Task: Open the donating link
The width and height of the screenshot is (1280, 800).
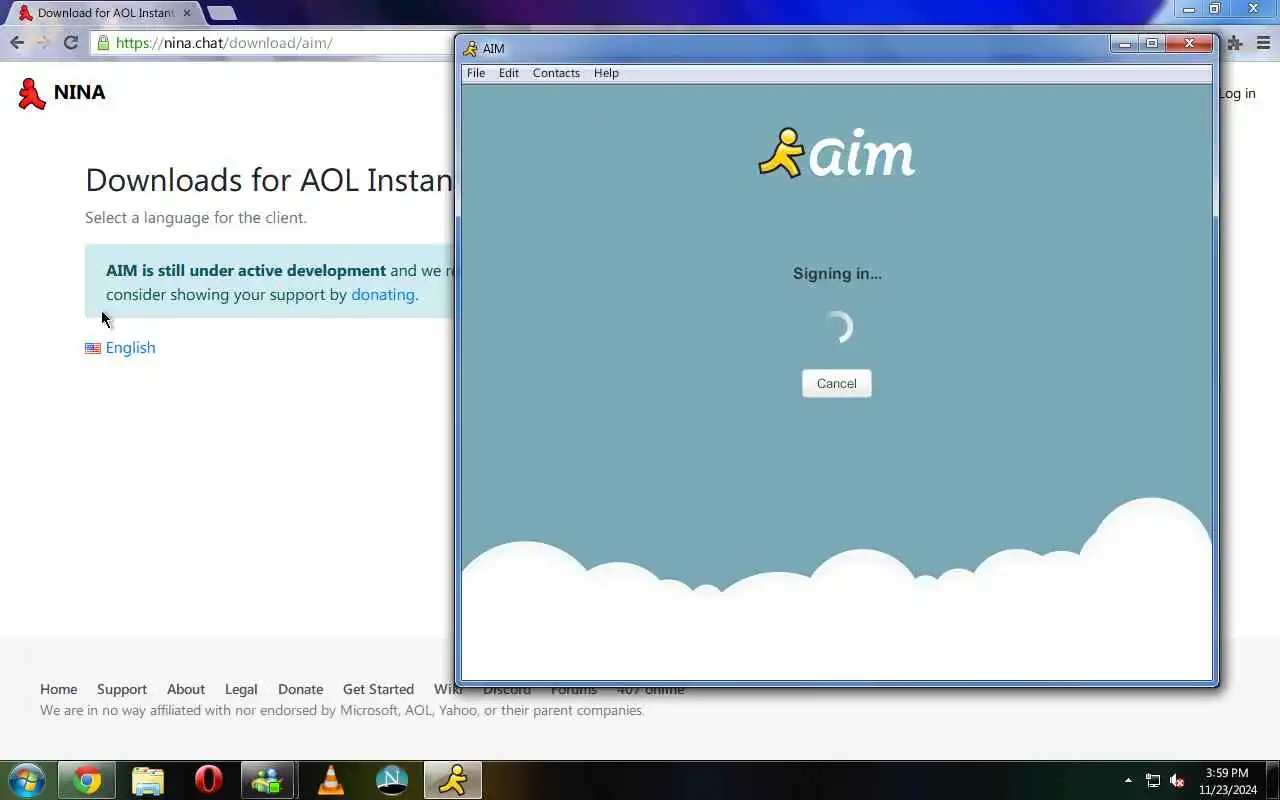Action: [x=383, y=294]
